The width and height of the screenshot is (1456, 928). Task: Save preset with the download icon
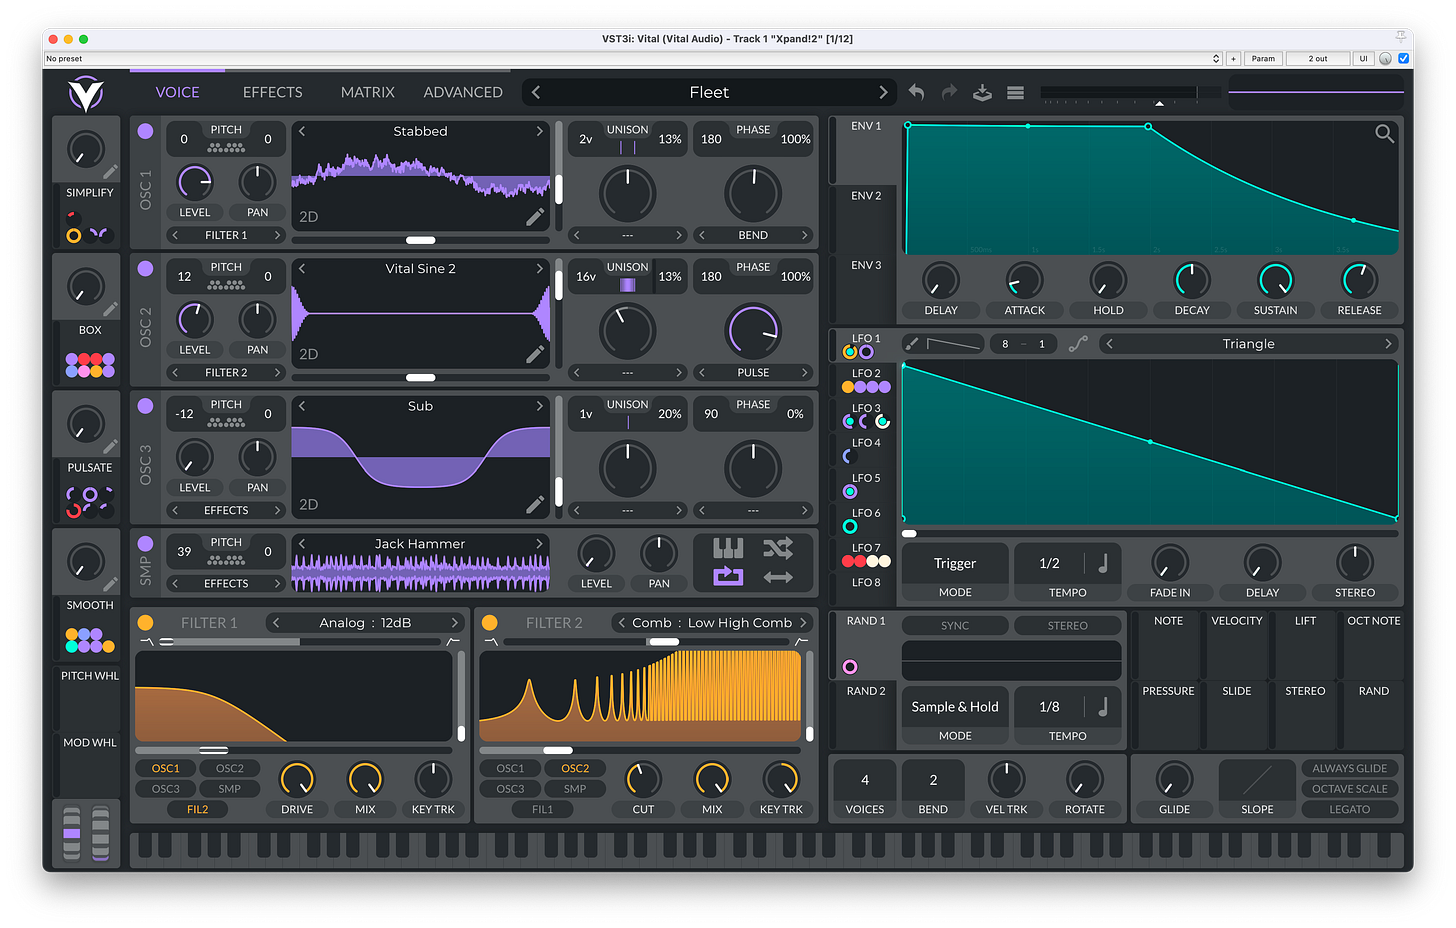tap(982, 92)
